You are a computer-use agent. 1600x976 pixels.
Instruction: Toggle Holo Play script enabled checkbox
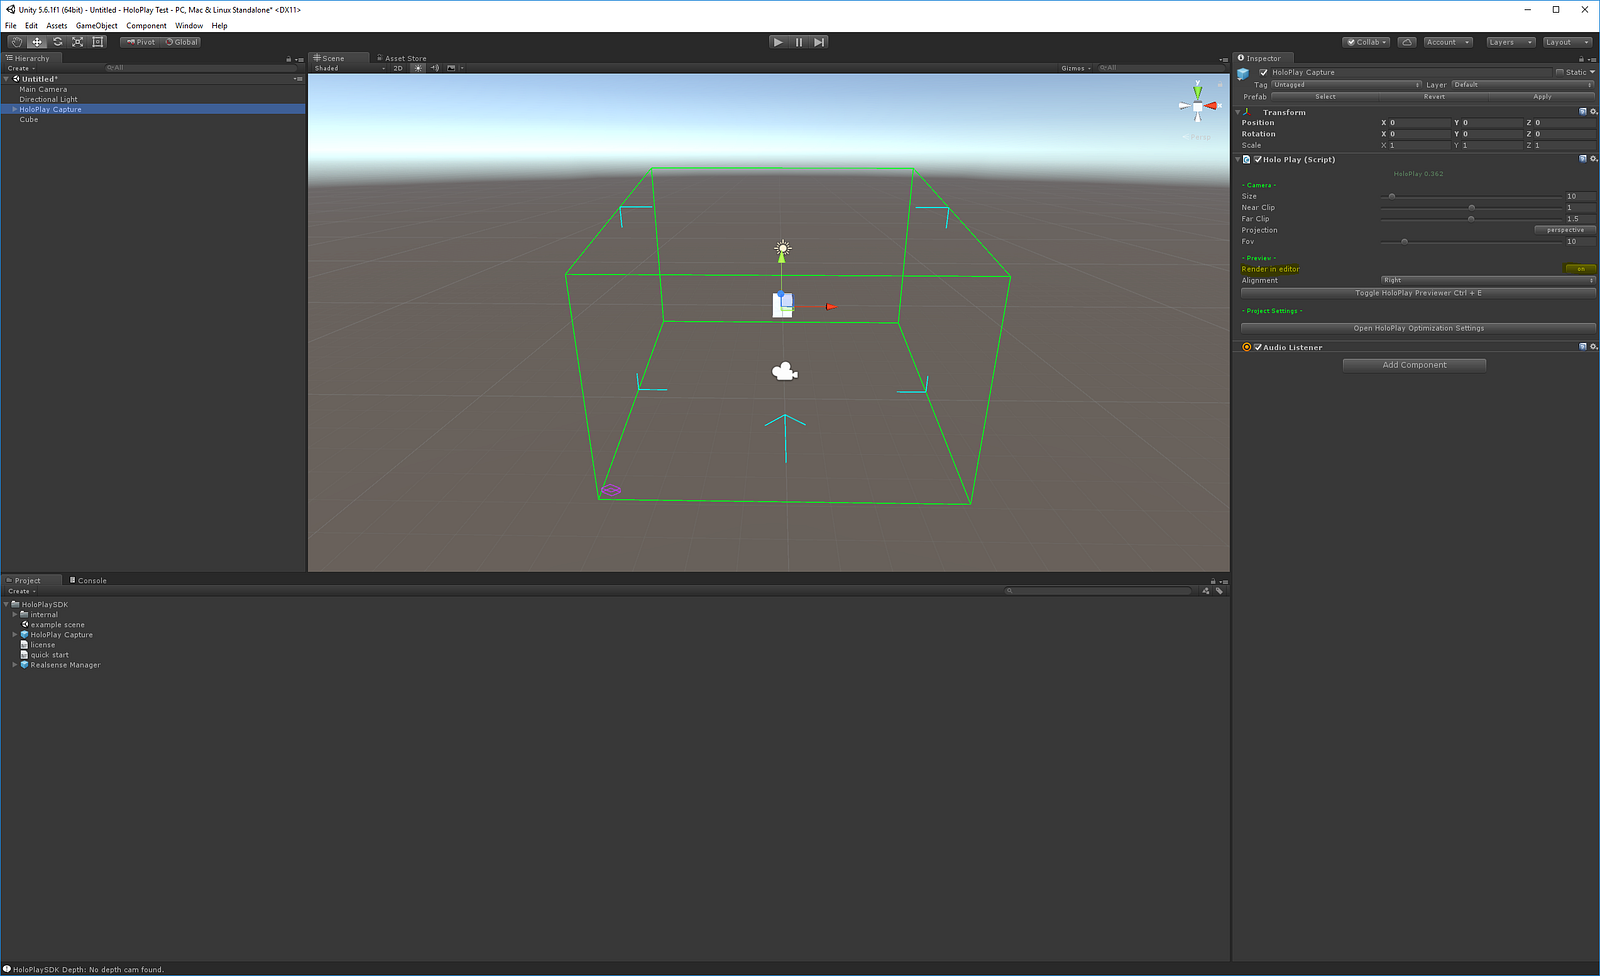pos(1258,159)
